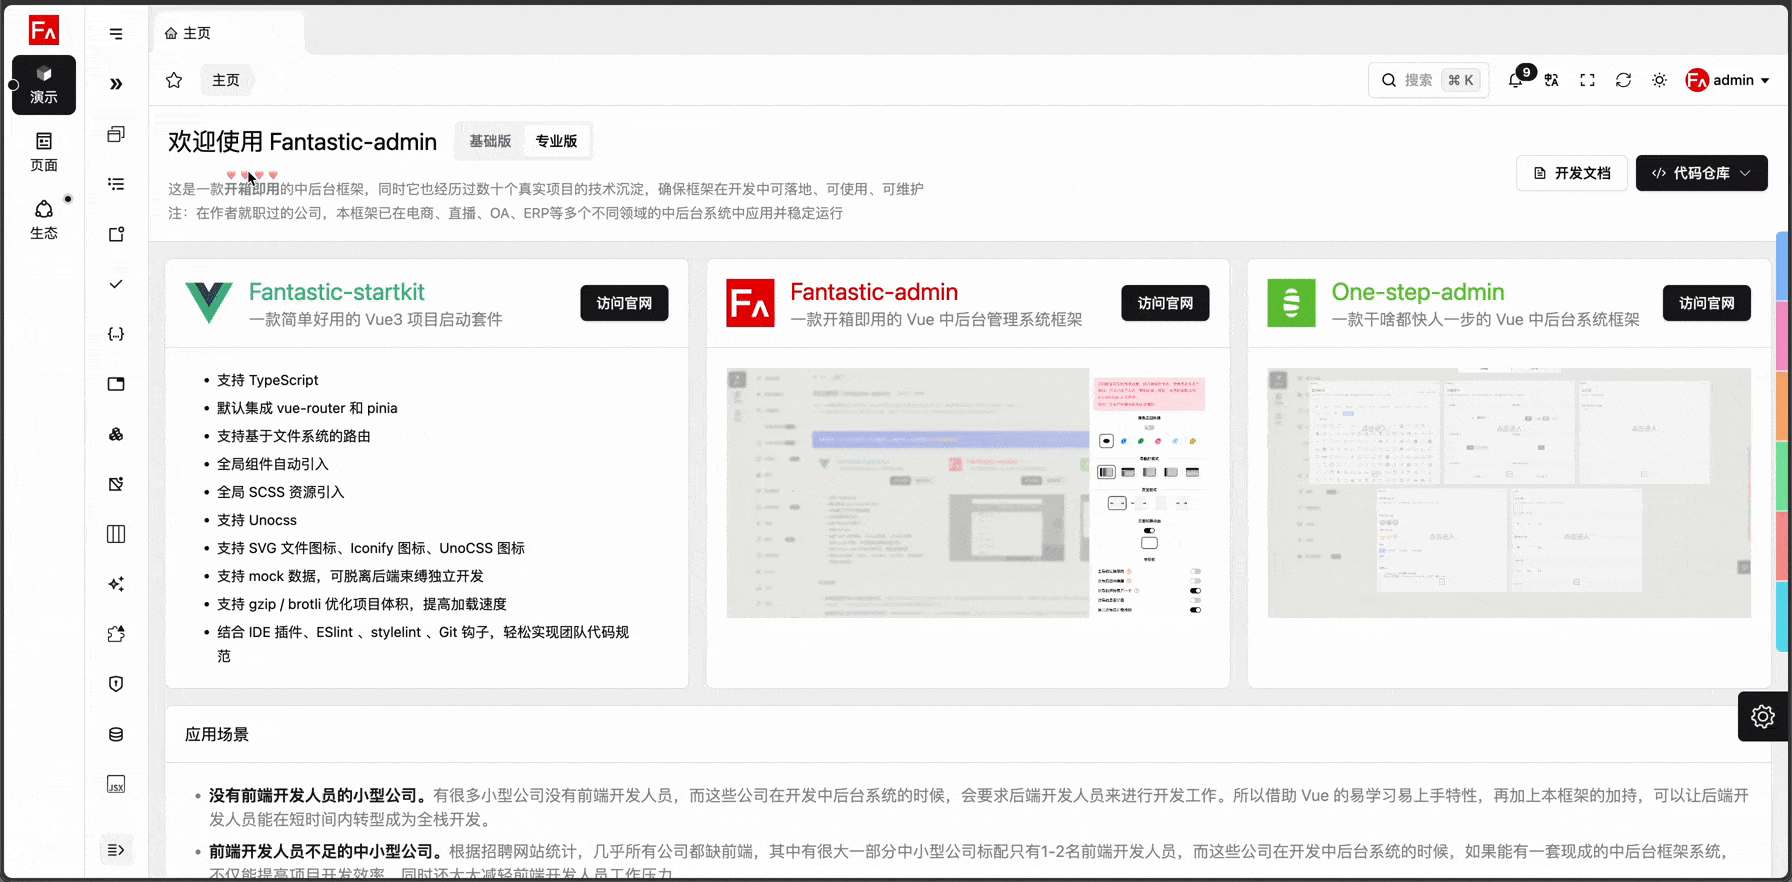Viewport: 1792px width, 882px height.
Task: Enter fullscreen mode via toolbar icon
Action: click(x=1587, y=80)
